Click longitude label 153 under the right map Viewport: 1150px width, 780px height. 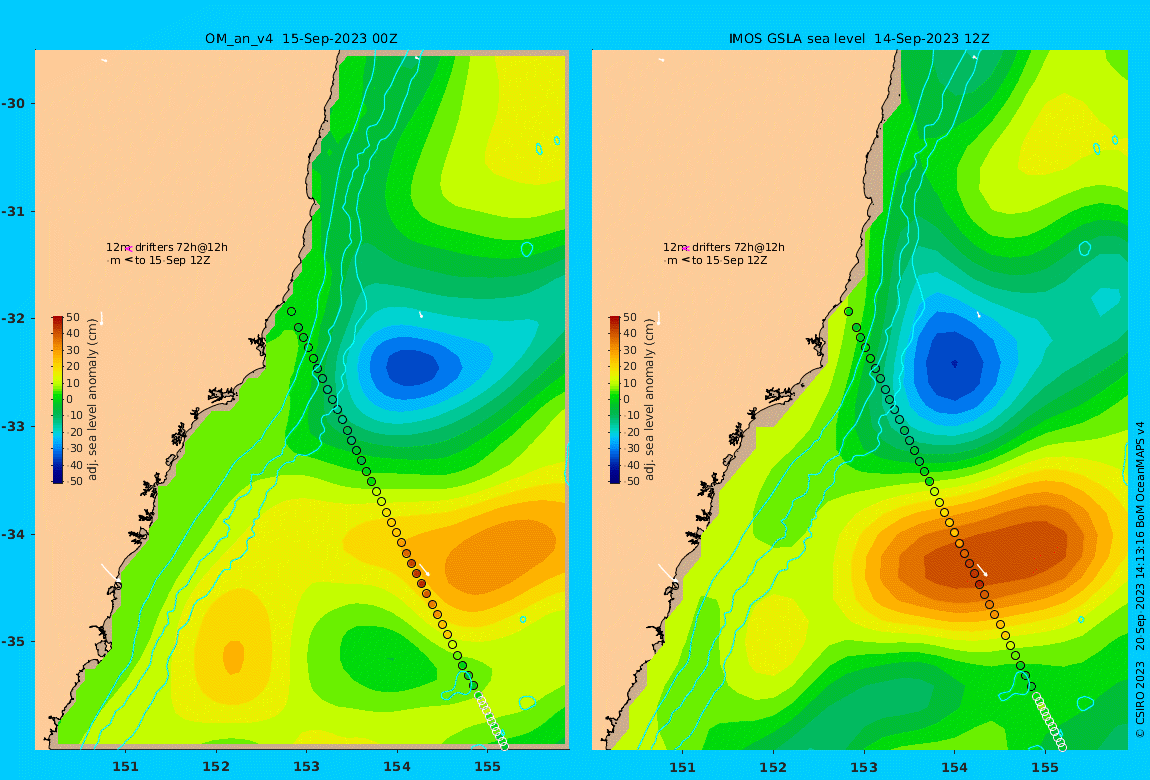click(x=864, y=768)
